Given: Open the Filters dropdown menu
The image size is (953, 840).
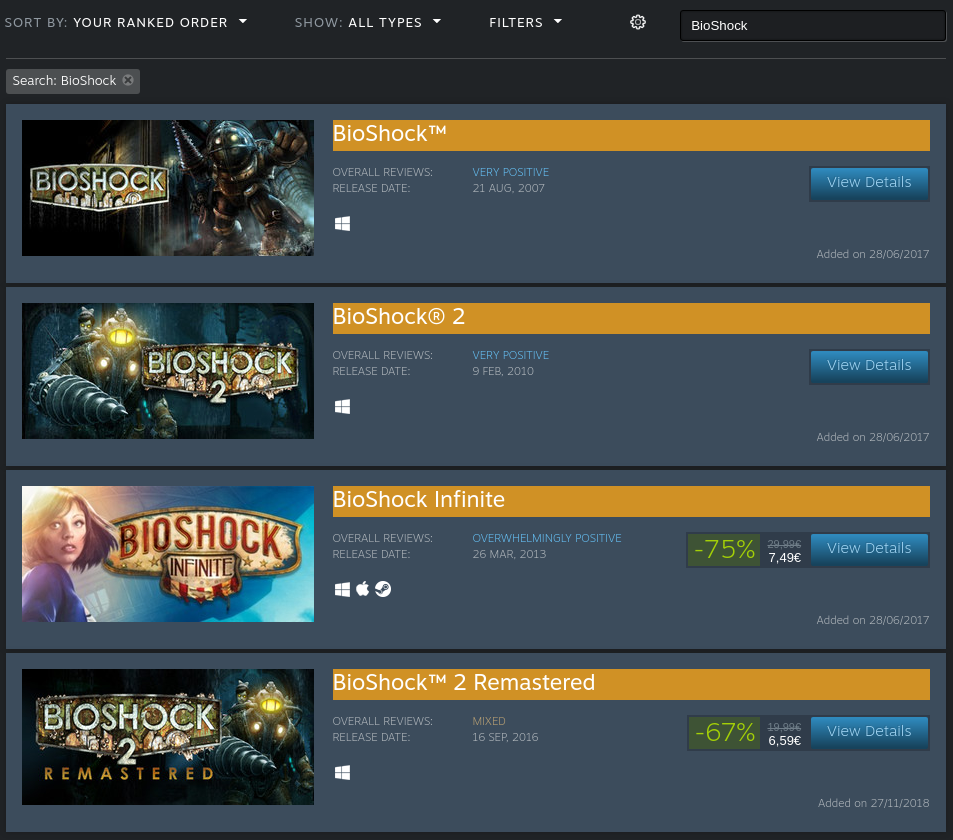Looking at the screenshot, I should click(x=526, y=22).
